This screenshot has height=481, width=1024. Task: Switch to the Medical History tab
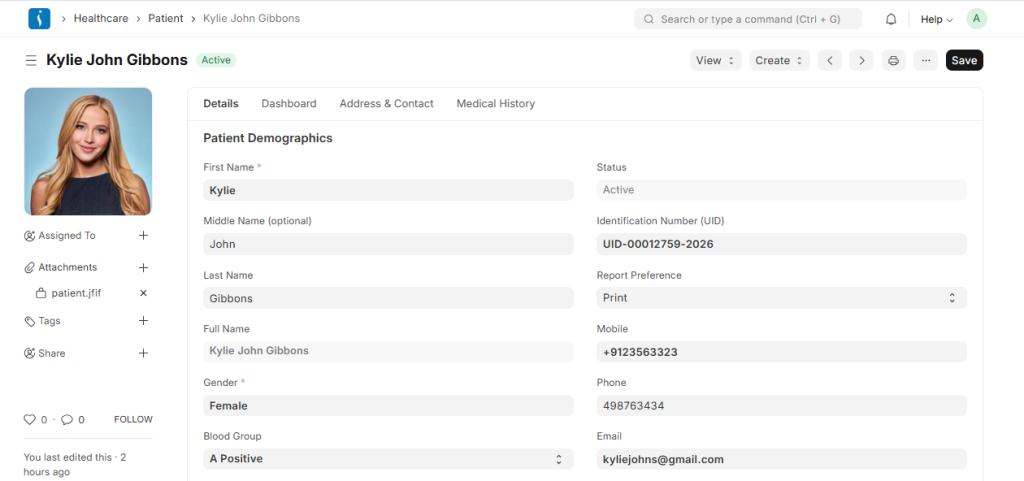[x=495, y=103]
